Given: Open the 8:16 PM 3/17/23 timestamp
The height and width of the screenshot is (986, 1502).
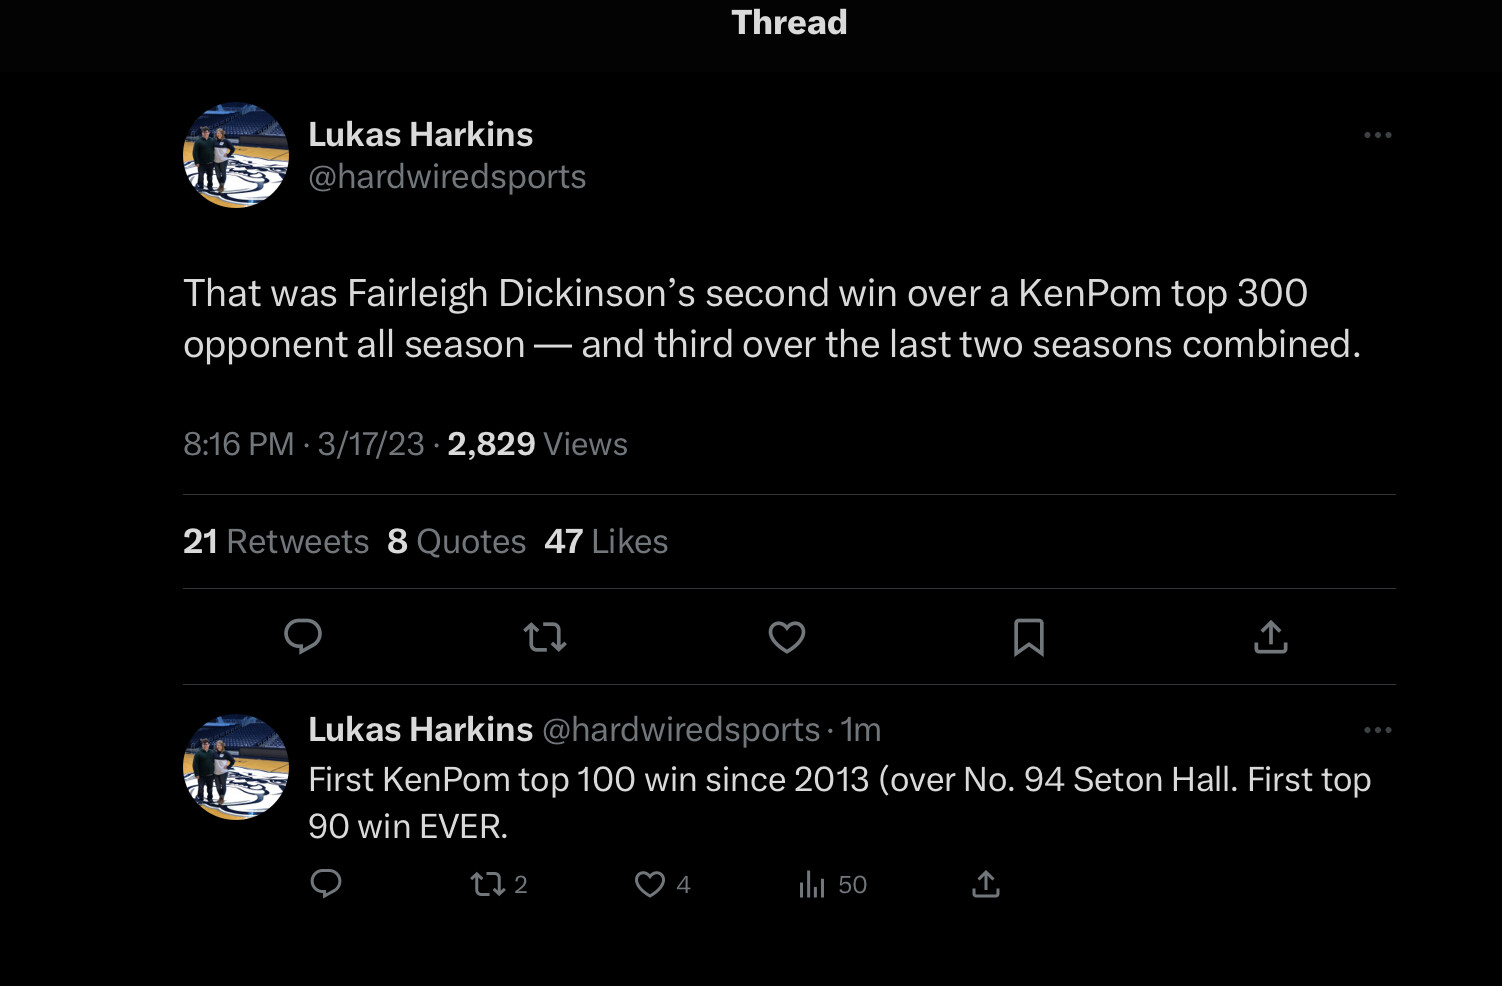Looking at the screenshot, I should click(x=304, y=444).
